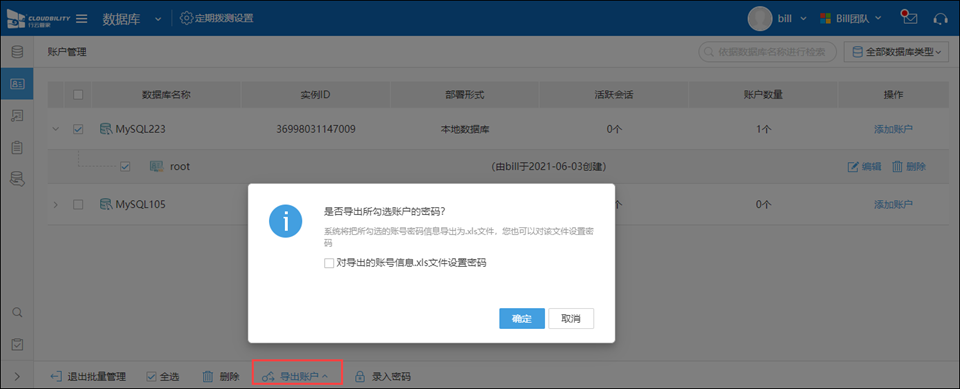Enable password for exported .xls file checkbox
960x389 pixels.
tap(329, 263)
